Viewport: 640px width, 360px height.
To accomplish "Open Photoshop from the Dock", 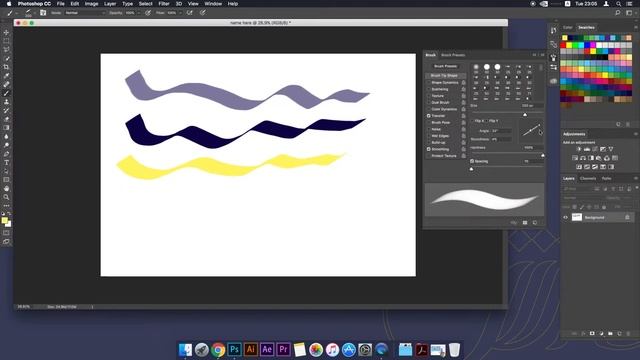I will click(234, 349).
